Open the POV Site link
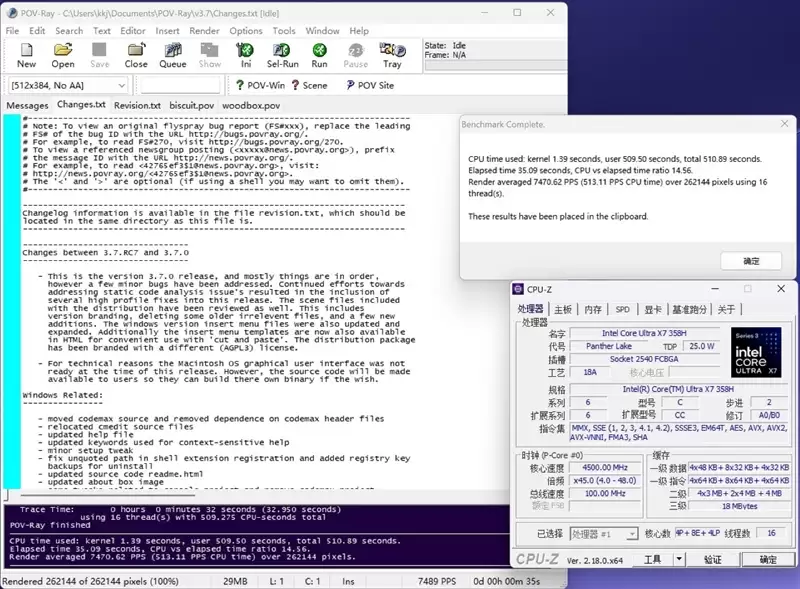Viewport: 800px width, 589px height. click(369, 85)
